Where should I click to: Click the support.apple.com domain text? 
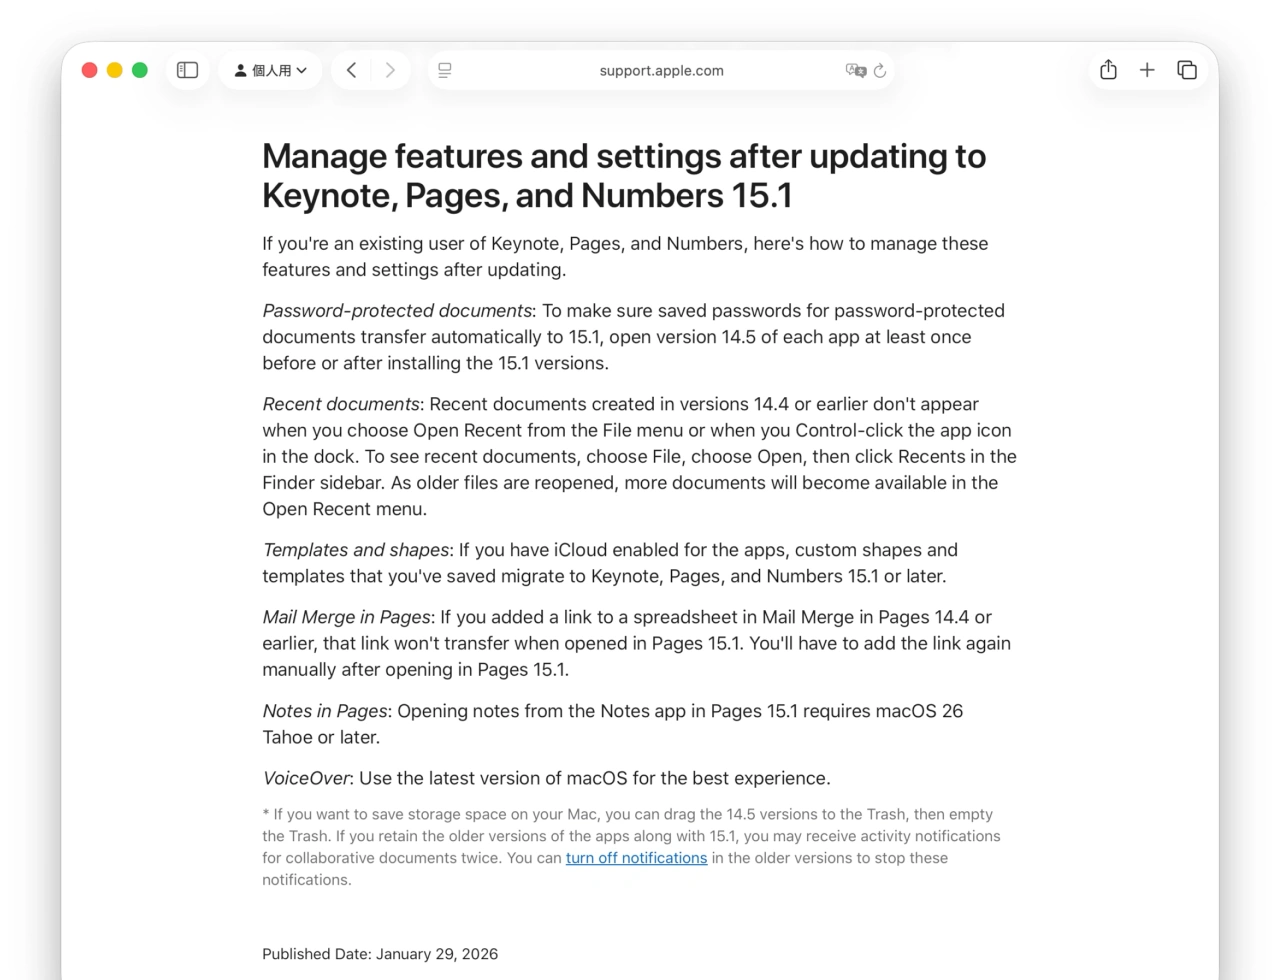(x=660, y=70)
